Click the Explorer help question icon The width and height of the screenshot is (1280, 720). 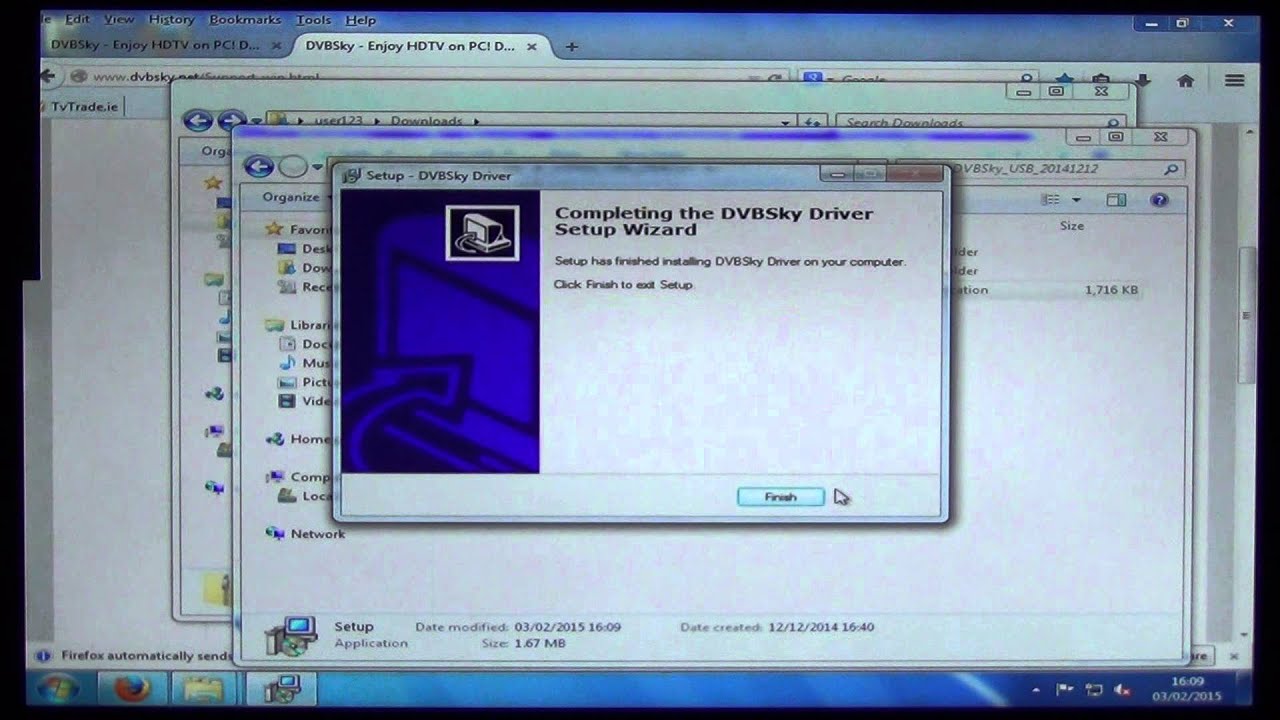1159,200
